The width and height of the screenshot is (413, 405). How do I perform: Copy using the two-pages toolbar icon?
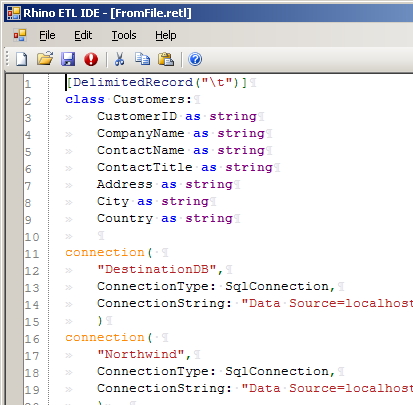pos(143,59)
